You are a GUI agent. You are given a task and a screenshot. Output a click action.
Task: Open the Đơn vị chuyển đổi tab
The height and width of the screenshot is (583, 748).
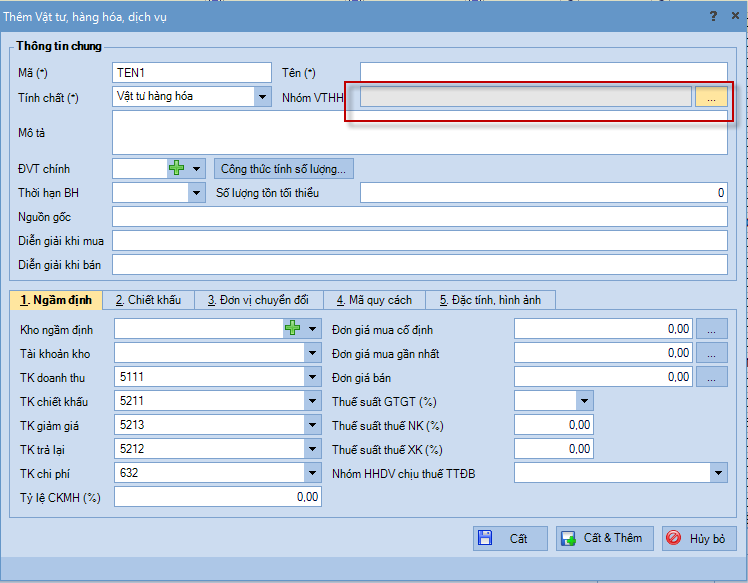(x=258, y=300)
